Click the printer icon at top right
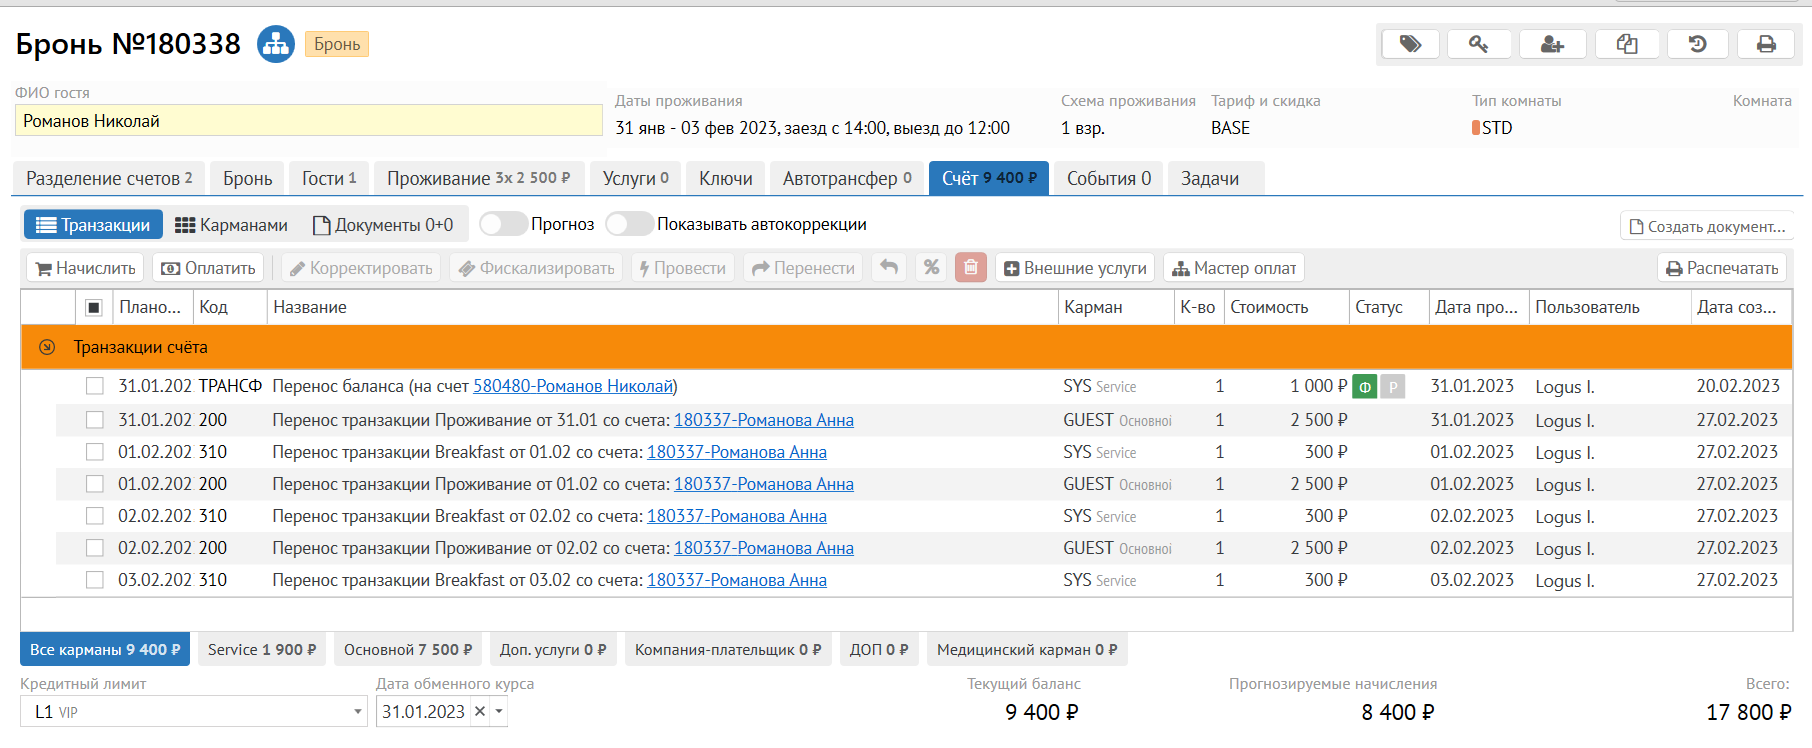This screenshot has height=748, width=1812. 1767,44
